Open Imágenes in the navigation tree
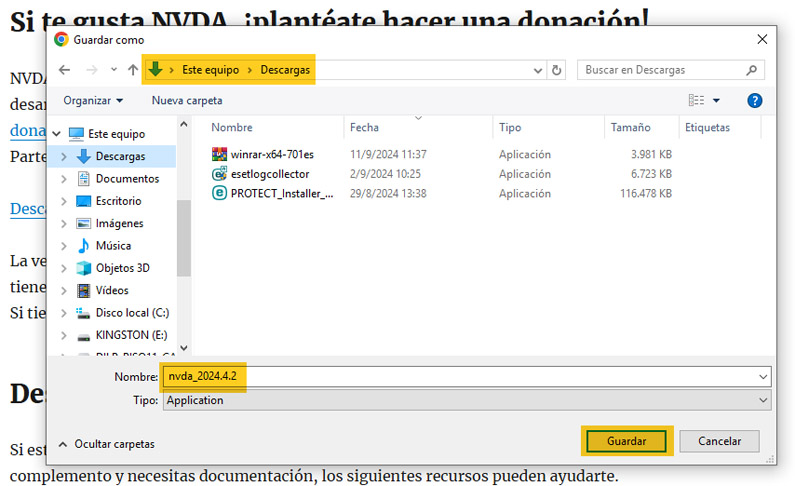 [x=120, y=223]
